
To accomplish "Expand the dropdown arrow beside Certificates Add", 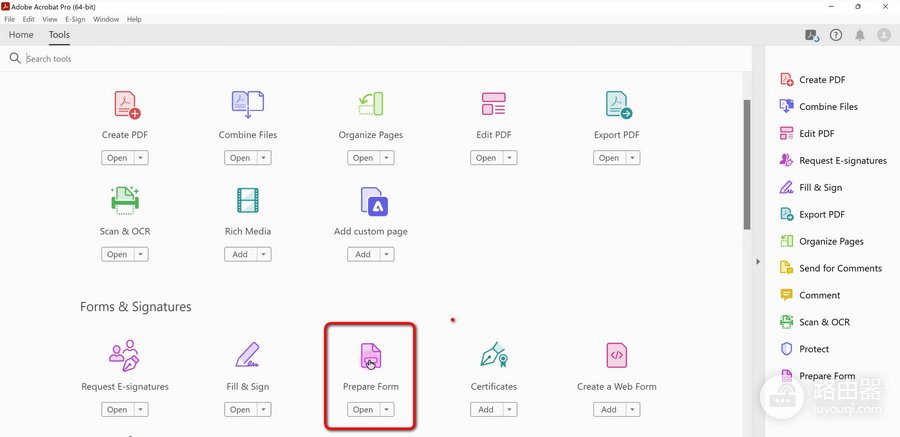I will click(x=510, y=409).
